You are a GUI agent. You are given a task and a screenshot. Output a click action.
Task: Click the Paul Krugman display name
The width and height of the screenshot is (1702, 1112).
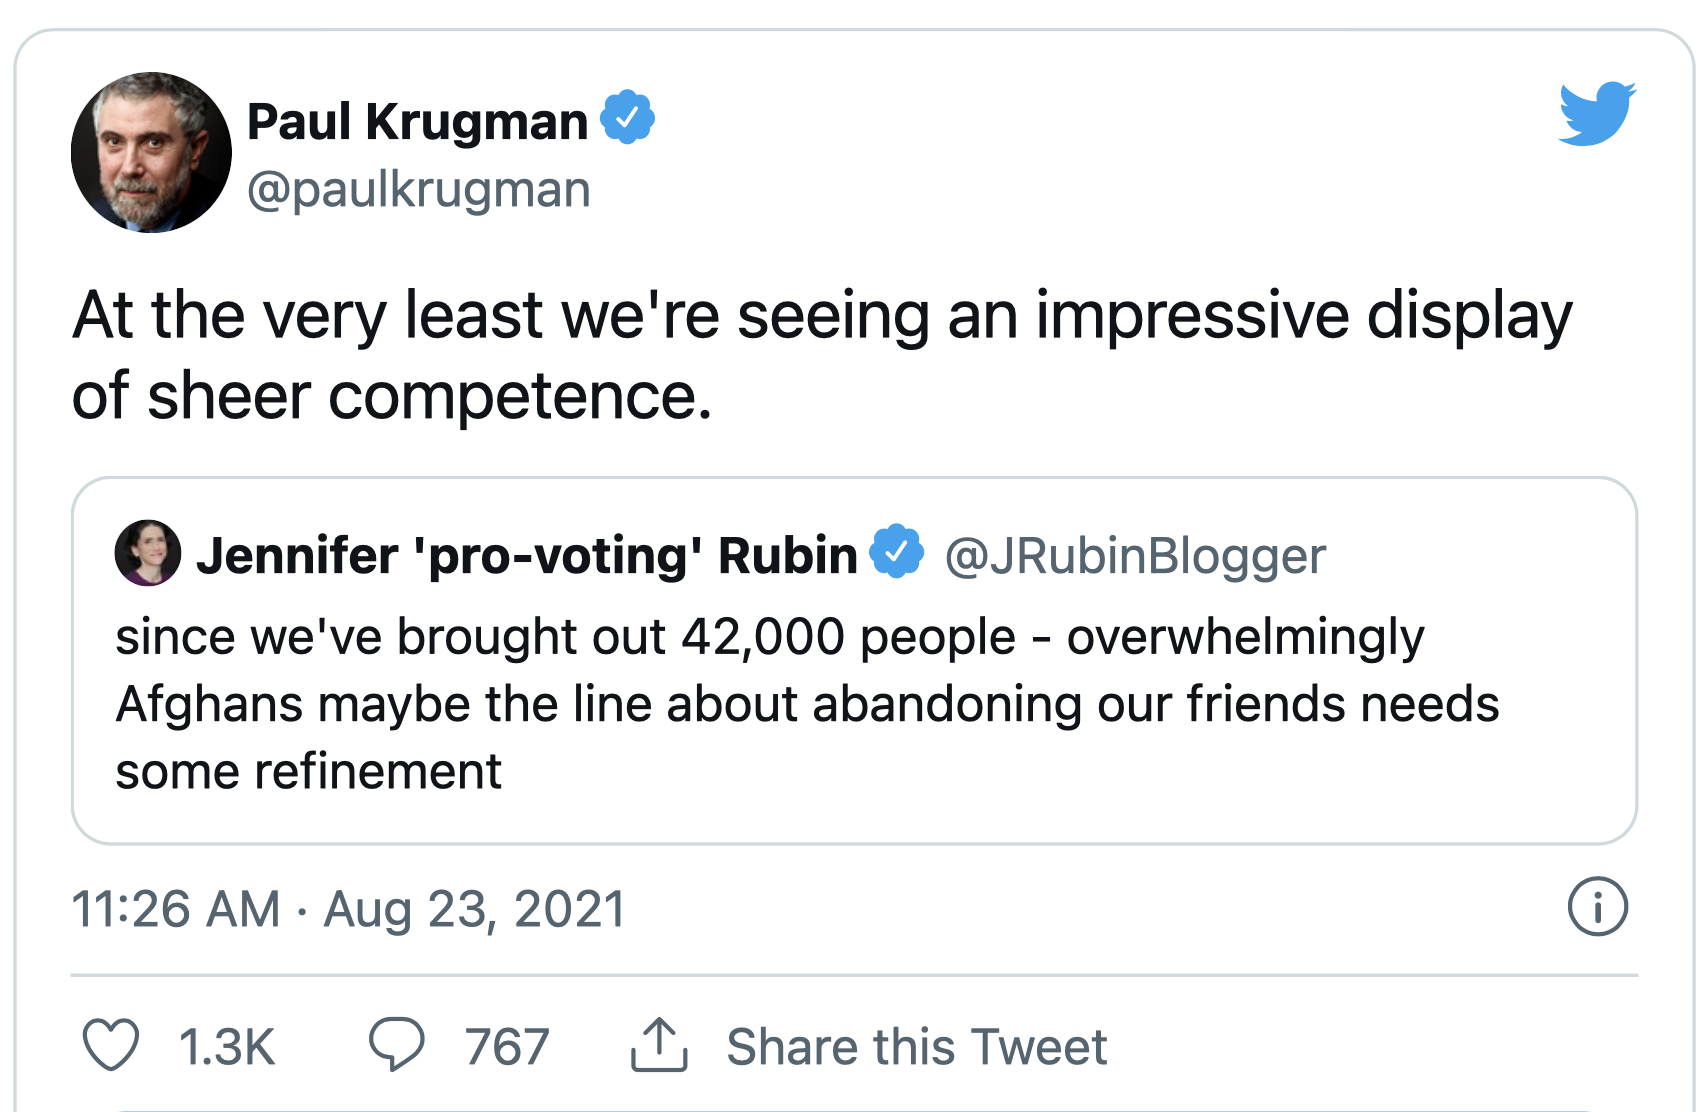(417, 122)
